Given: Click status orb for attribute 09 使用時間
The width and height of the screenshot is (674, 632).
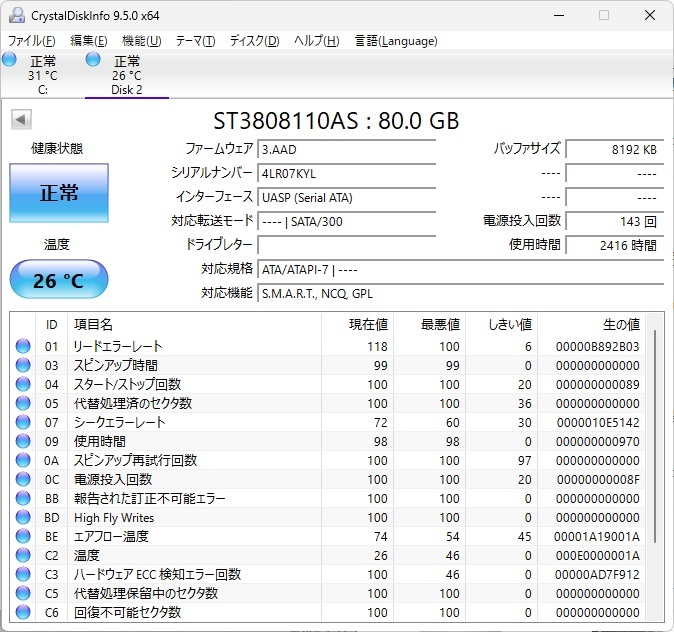Looking at the screenshot, I should tap(23, 441).
